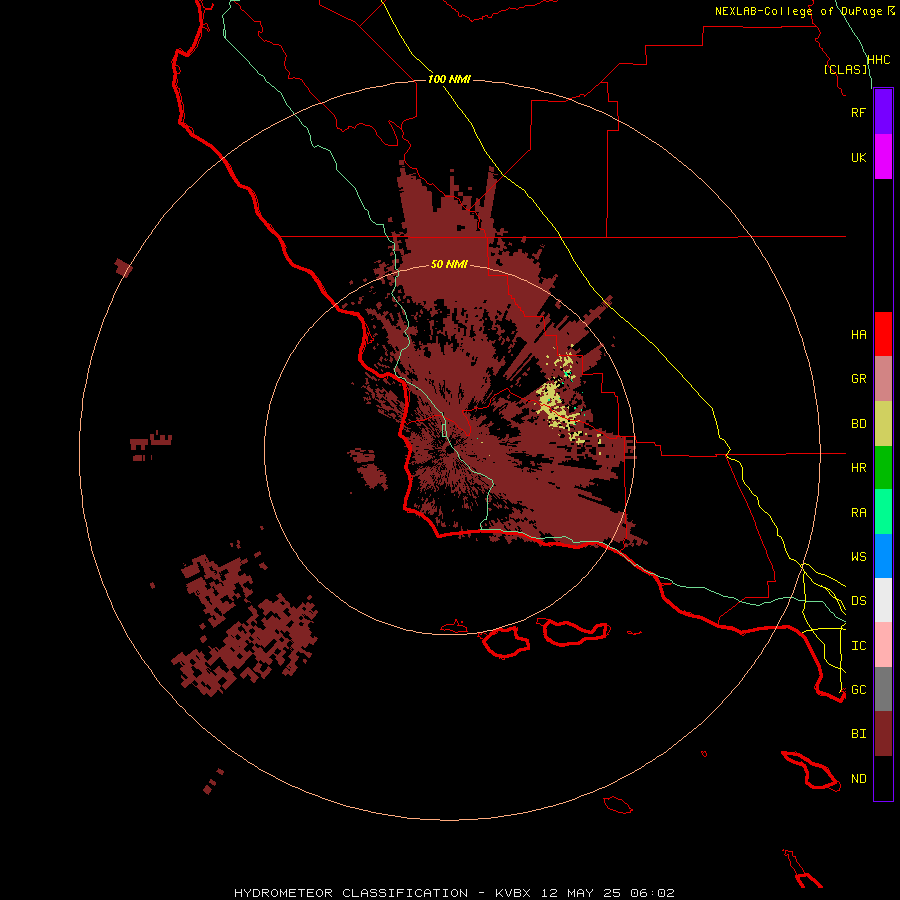Click the IC light pink legend swatch

883,645
